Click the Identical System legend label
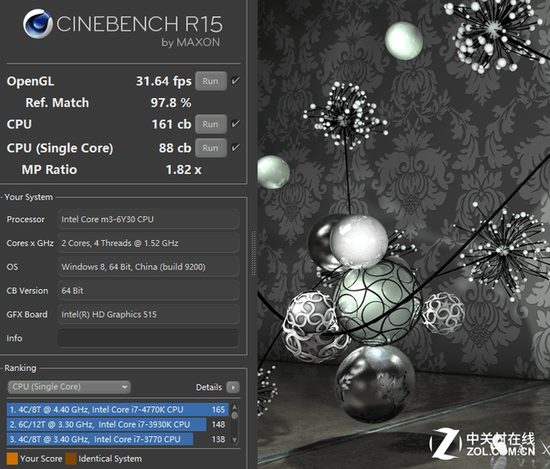Image resolution: width=550 pixels, height=469 pixels. click(110, 459)
